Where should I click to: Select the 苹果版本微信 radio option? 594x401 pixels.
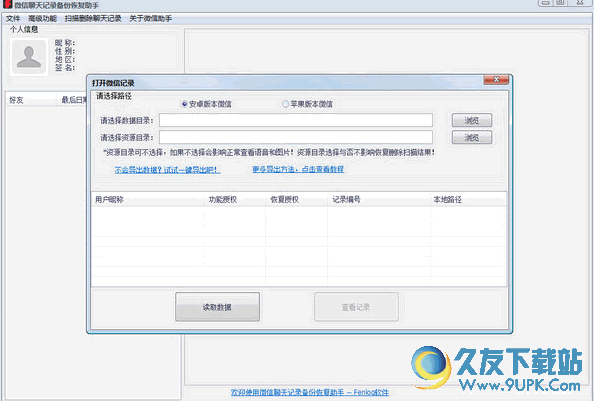pos(308,104)
